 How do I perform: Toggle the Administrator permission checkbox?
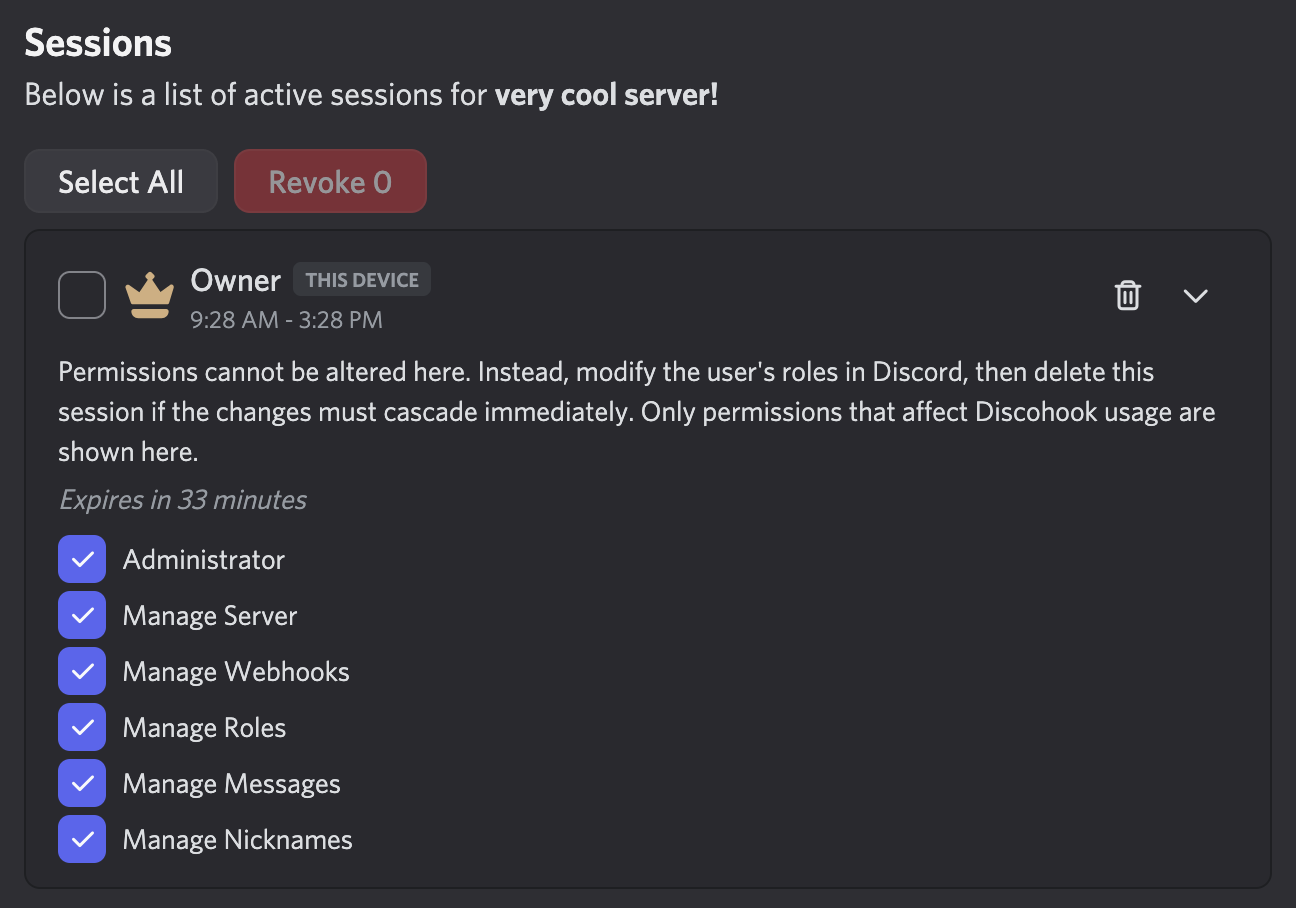(82, 559)
